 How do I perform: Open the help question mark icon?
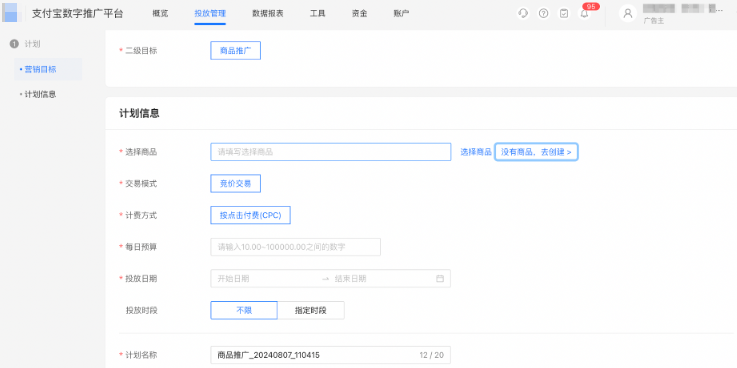pos(543,13)
